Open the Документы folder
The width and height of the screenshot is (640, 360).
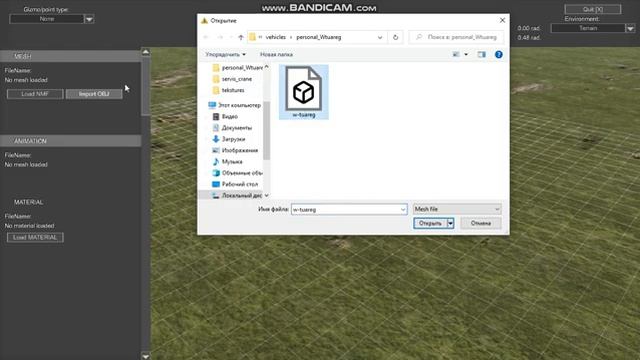point(232,128)
